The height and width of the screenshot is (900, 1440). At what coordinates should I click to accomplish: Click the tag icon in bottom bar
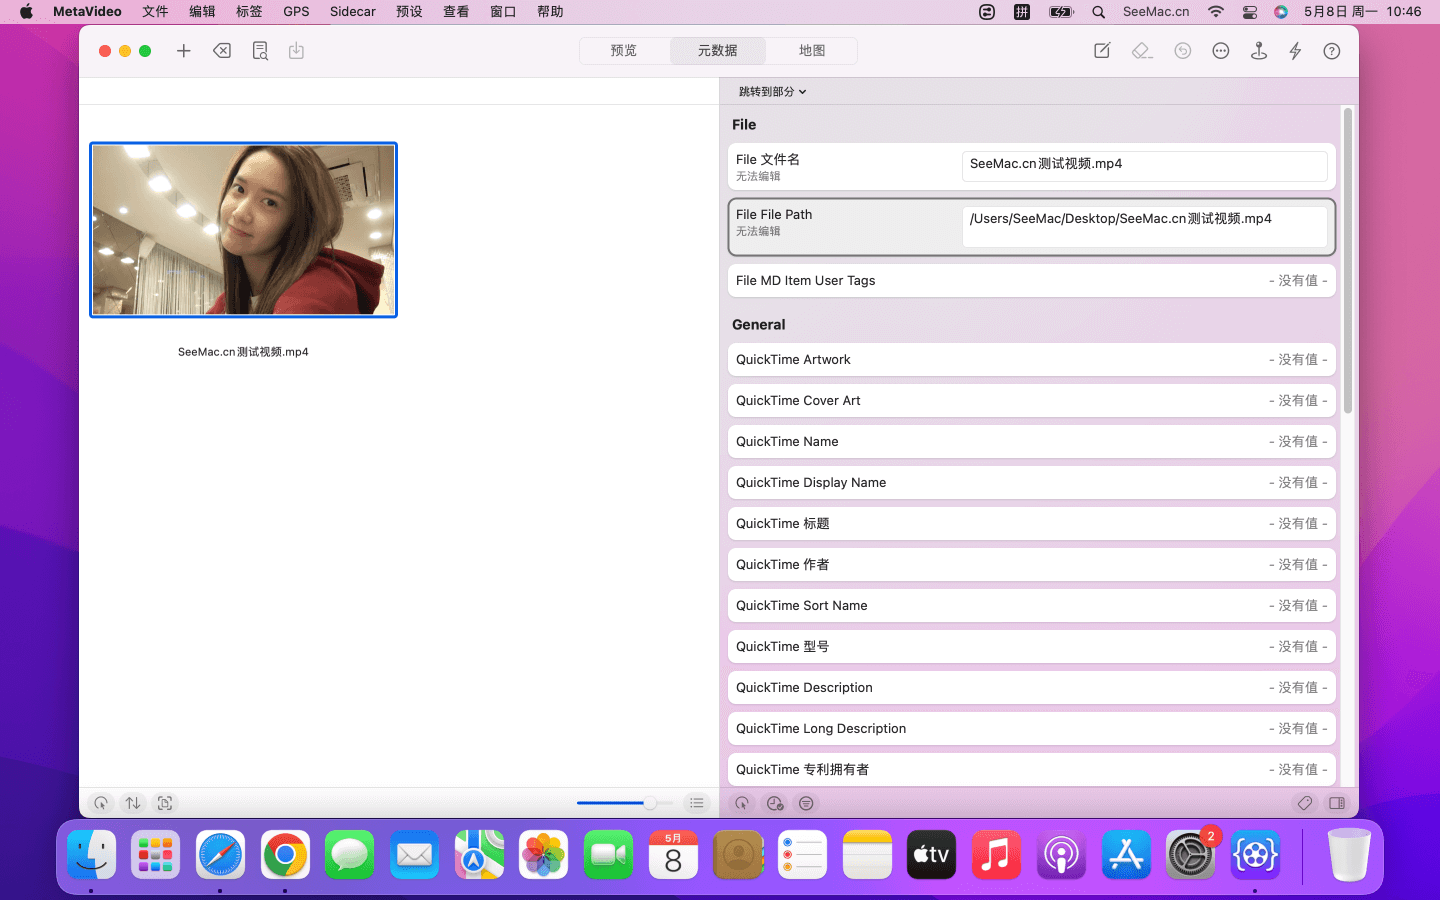1305,803
